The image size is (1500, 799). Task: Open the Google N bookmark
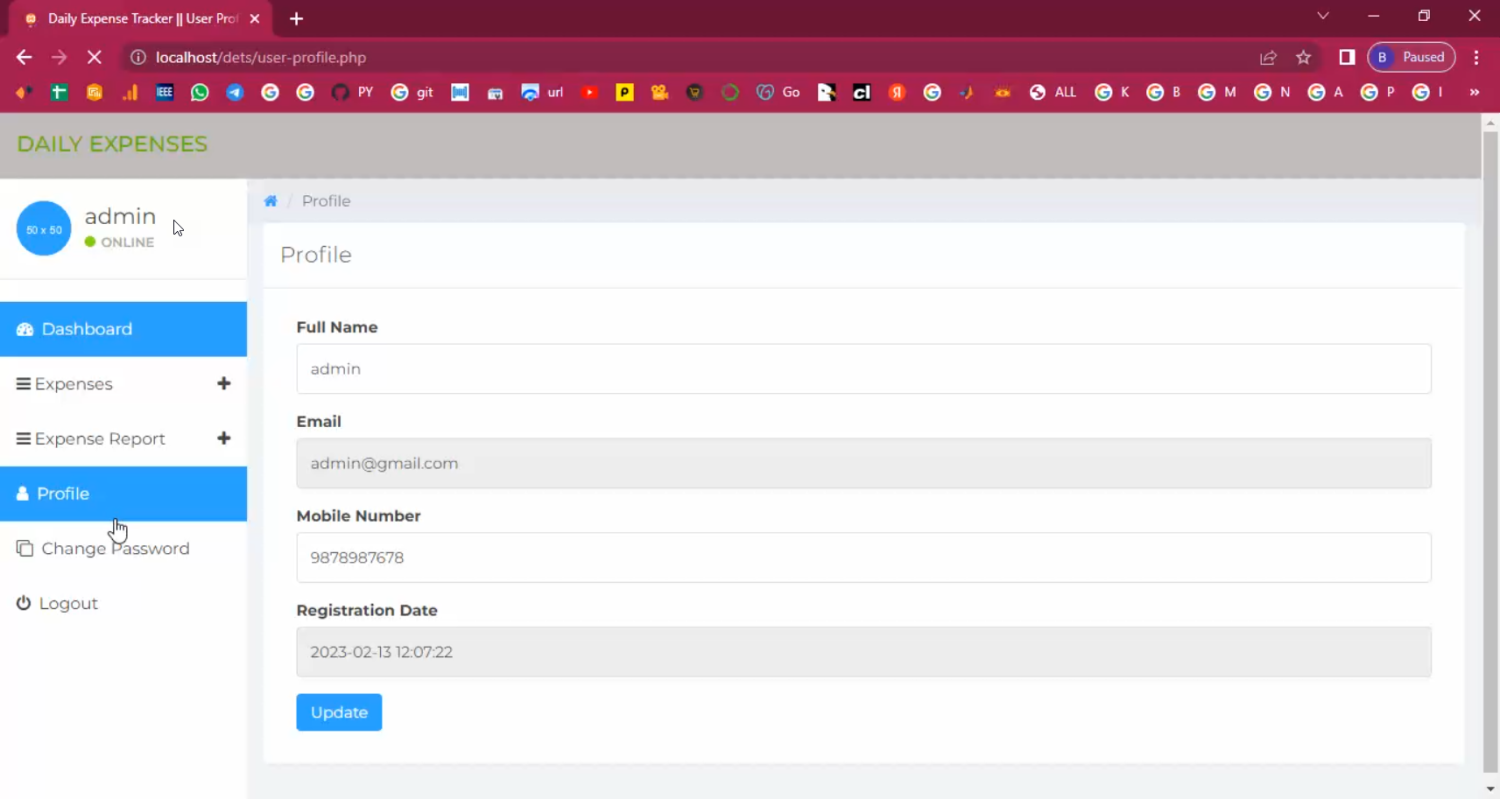point(1272,92)
